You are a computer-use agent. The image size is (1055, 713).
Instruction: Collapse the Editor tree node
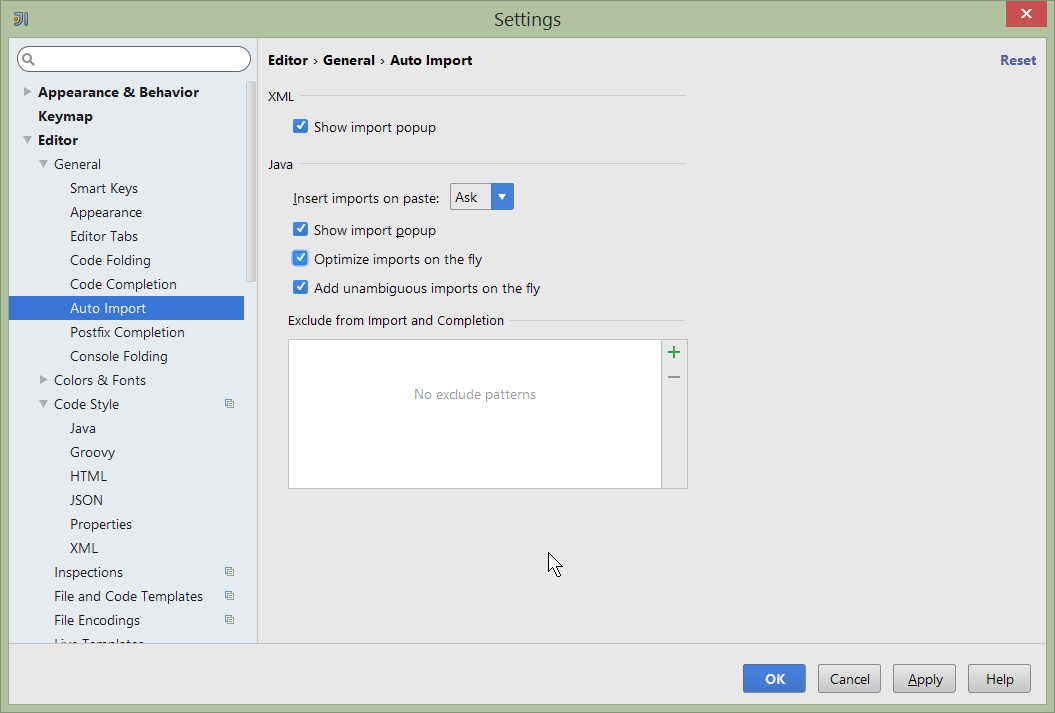tap(27, 140)
